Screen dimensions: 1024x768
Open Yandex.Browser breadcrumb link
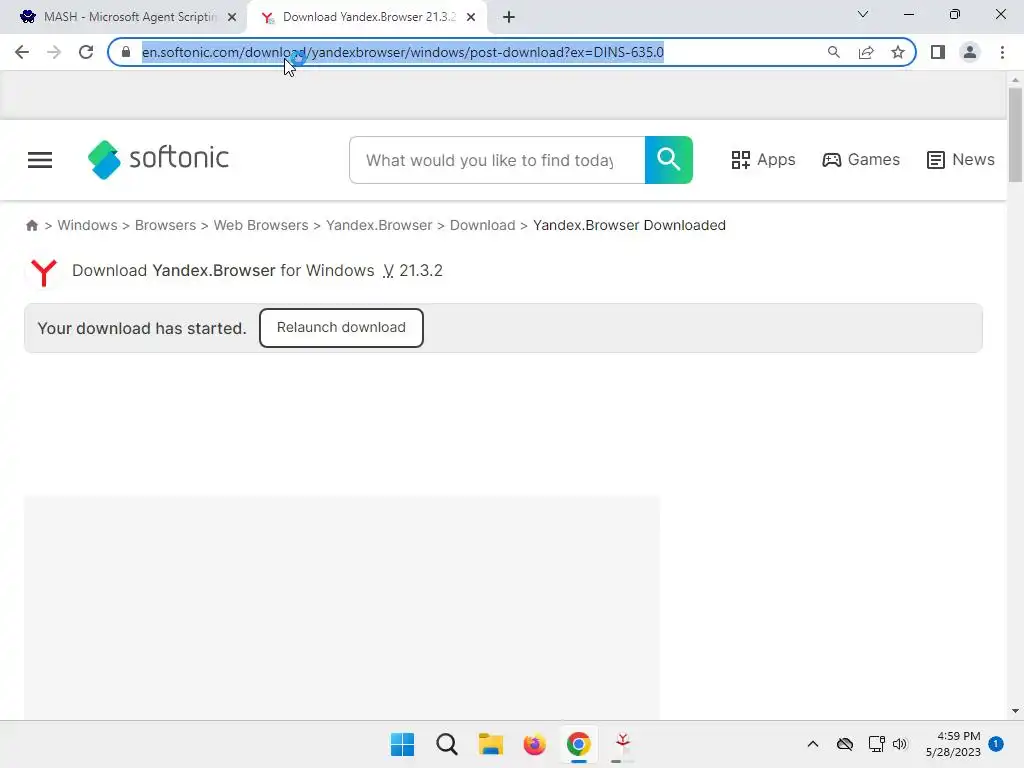(379, 225)
